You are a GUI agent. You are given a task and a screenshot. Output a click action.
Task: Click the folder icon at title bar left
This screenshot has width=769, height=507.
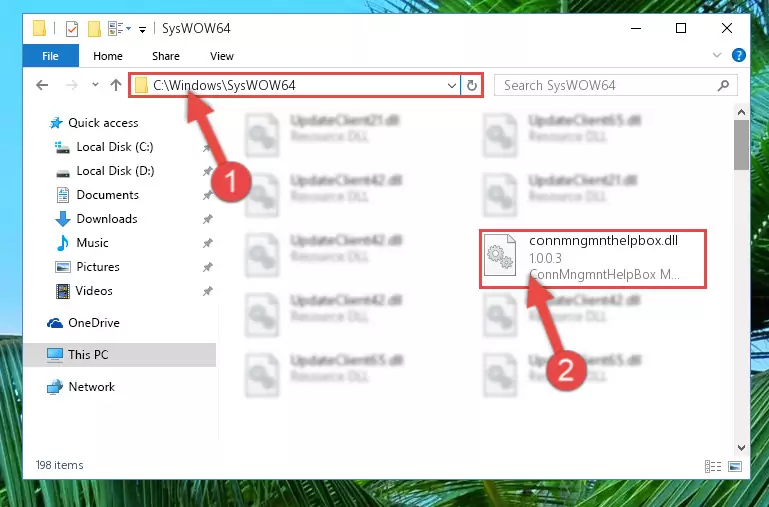(39, 28)
